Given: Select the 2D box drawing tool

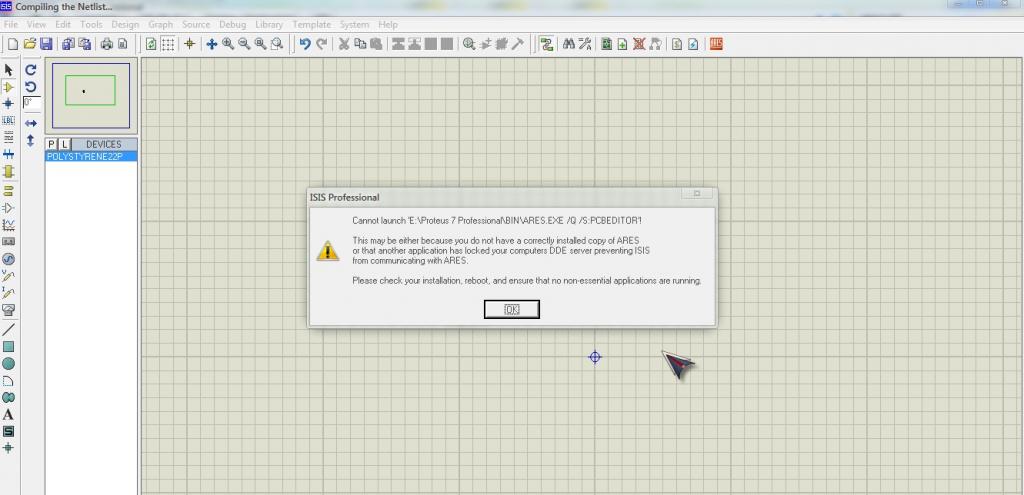Looking at the screenshot, I should point(8,346).
